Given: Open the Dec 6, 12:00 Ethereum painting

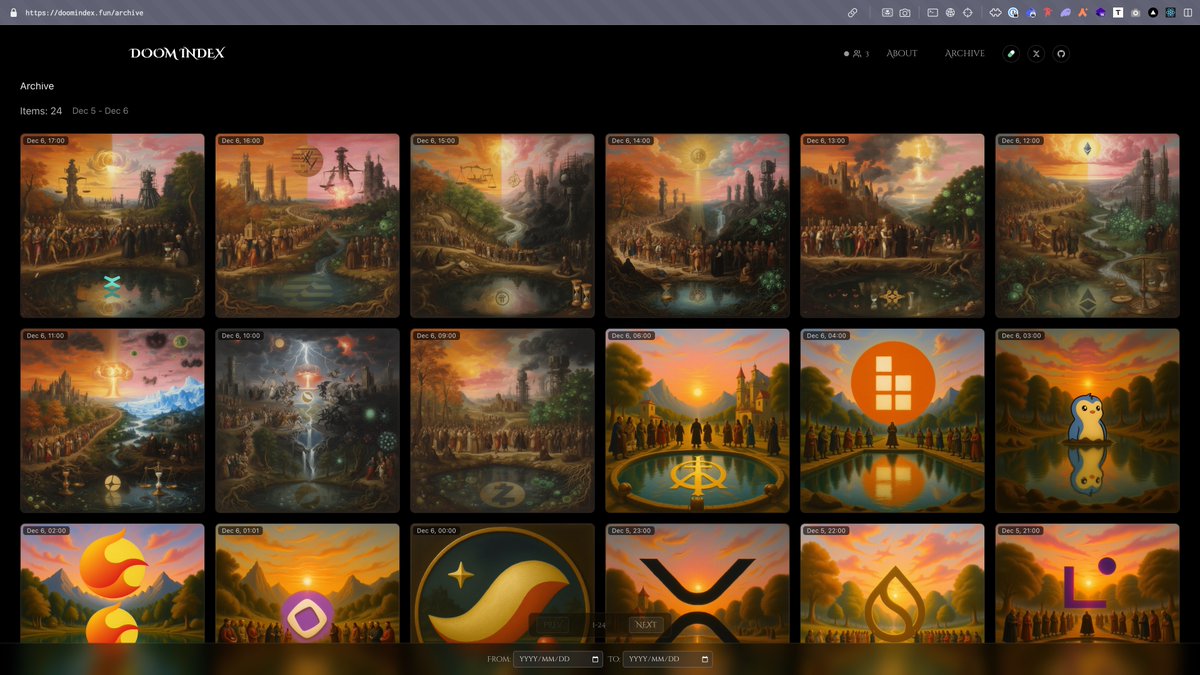Looking at the screenshot, I should (x=1087, y=226).
